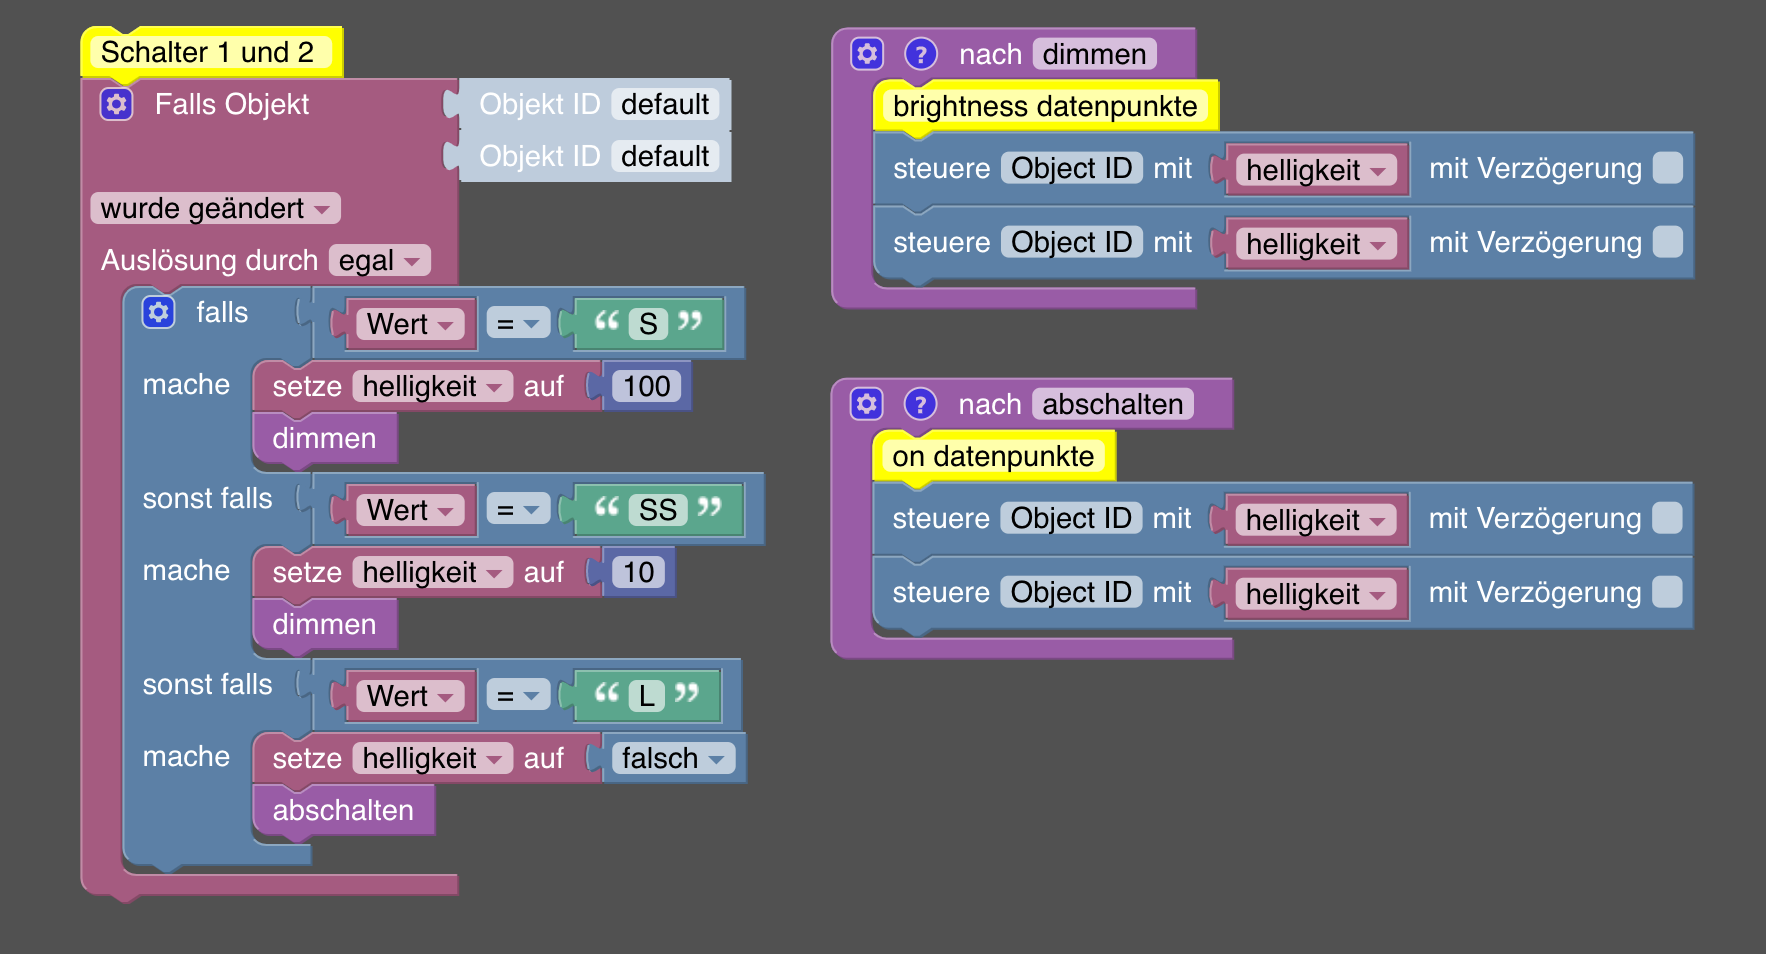Open mutator gear of the nach dimmen function
The width and height of the screenshot is (1766, 954).
pos(867,54)
